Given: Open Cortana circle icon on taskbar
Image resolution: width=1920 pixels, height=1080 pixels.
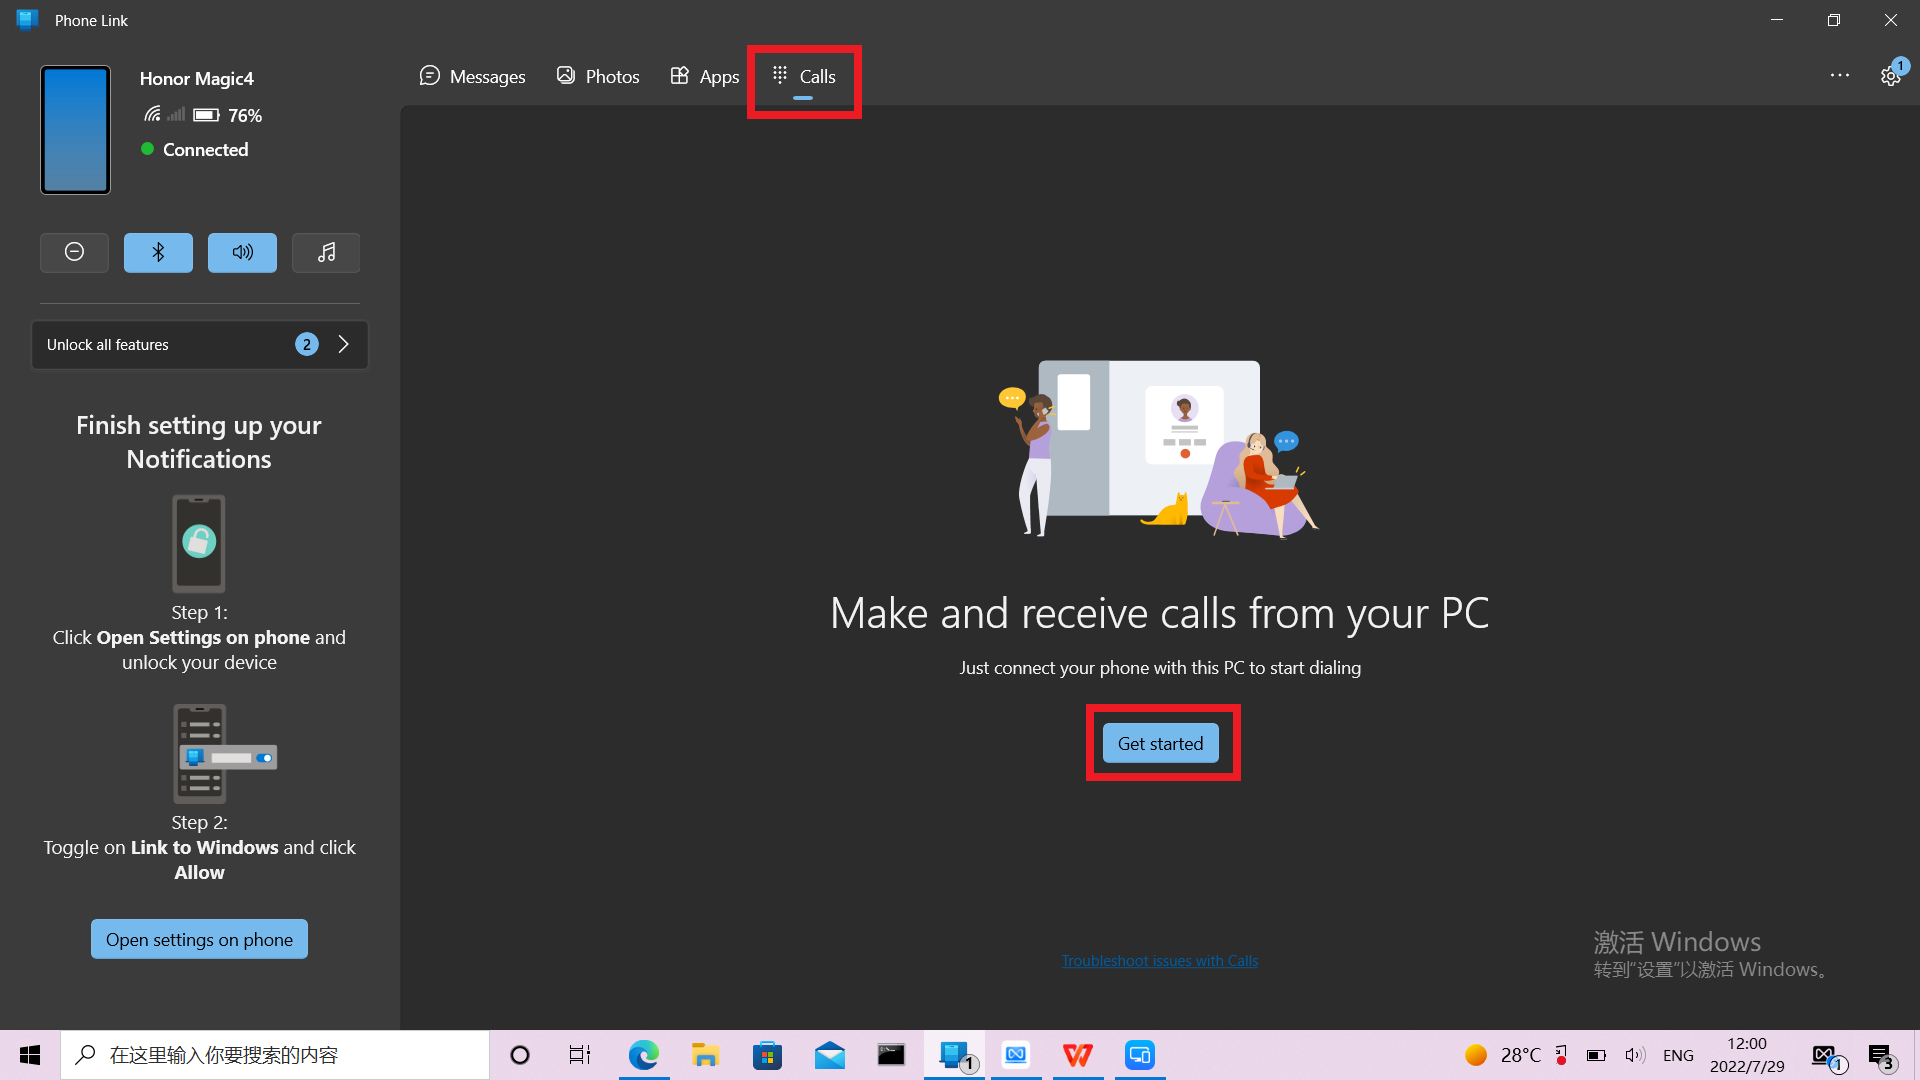Looking at the screenshot, I should 520,1055.
